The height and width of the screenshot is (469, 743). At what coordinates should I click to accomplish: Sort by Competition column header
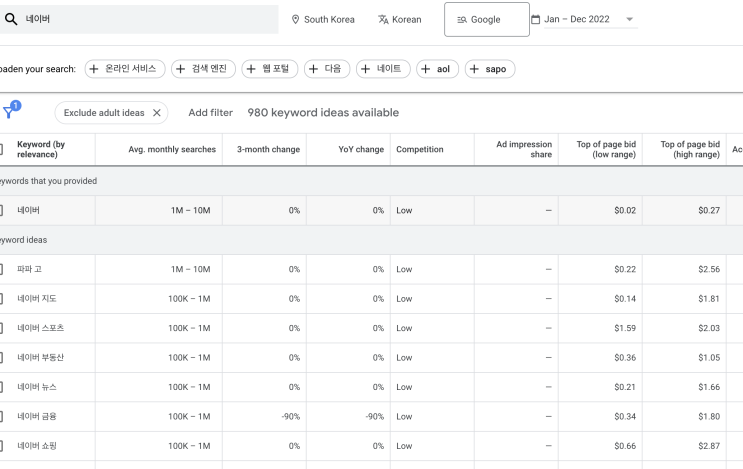420,149
